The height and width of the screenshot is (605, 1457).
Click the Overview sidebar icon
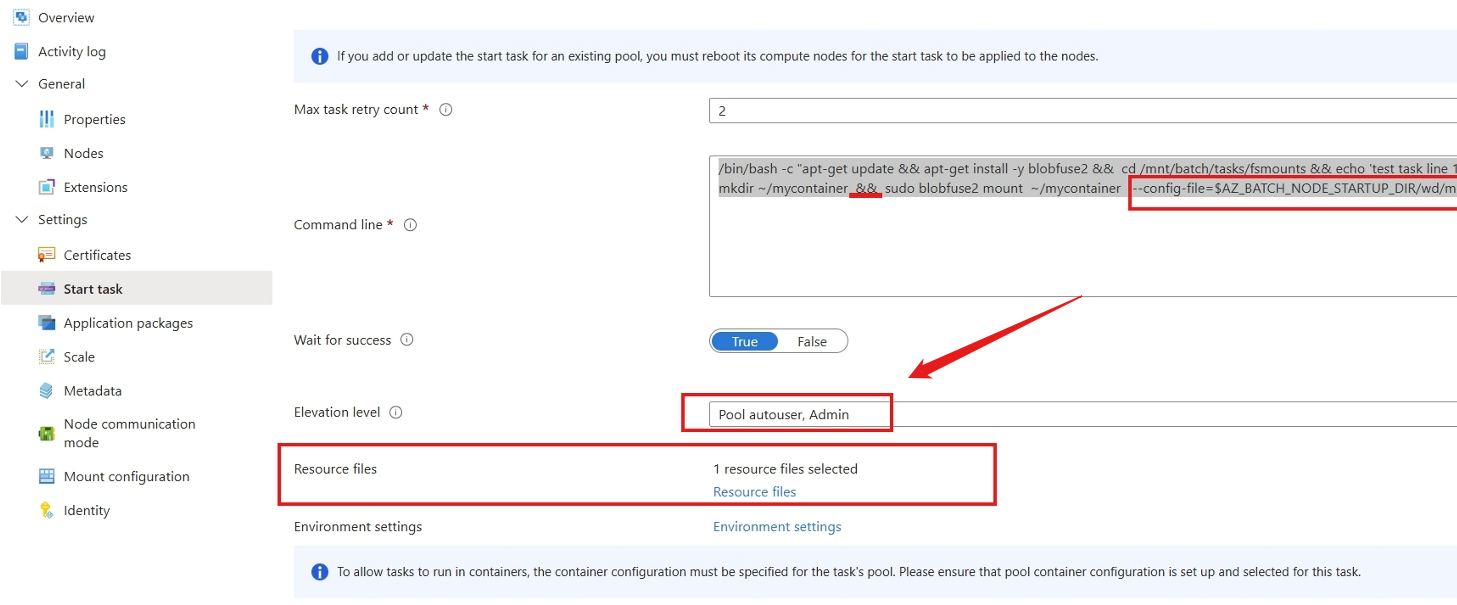(x=21, y=17)
